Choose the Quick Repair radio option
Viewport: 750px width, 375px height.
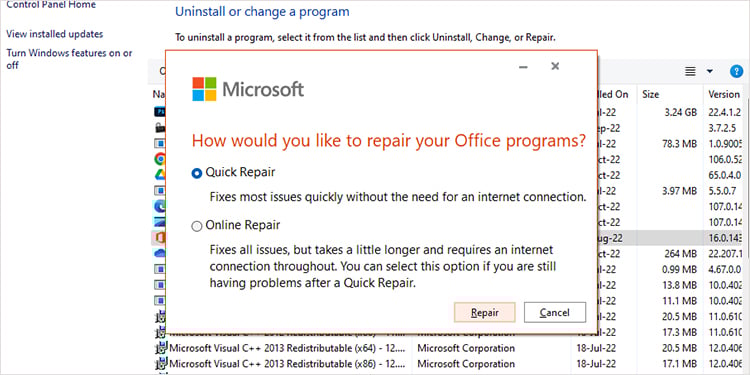pyautogui.click(x=197, y=173)
